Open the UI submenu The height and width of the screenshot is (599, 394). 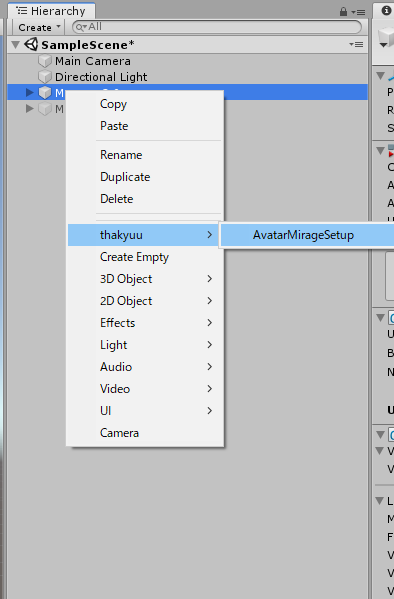coord(145,411)
